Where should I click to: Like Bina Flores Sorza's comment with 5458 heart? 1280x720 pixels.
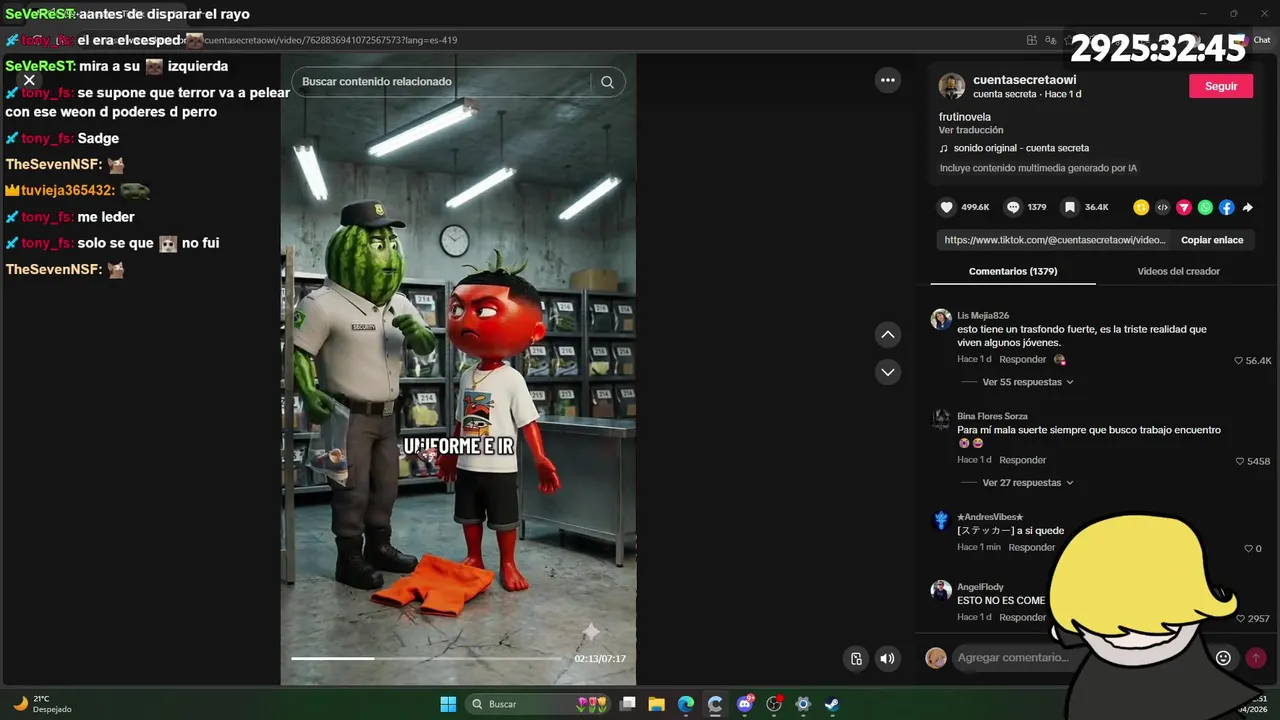pyautogui.click(x=1240, y=462)
